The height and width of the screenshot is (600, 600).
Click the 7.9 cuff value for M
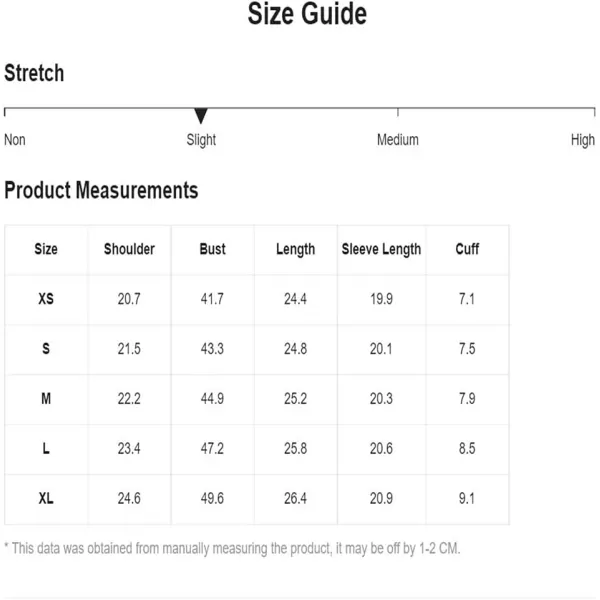point(467,399)
